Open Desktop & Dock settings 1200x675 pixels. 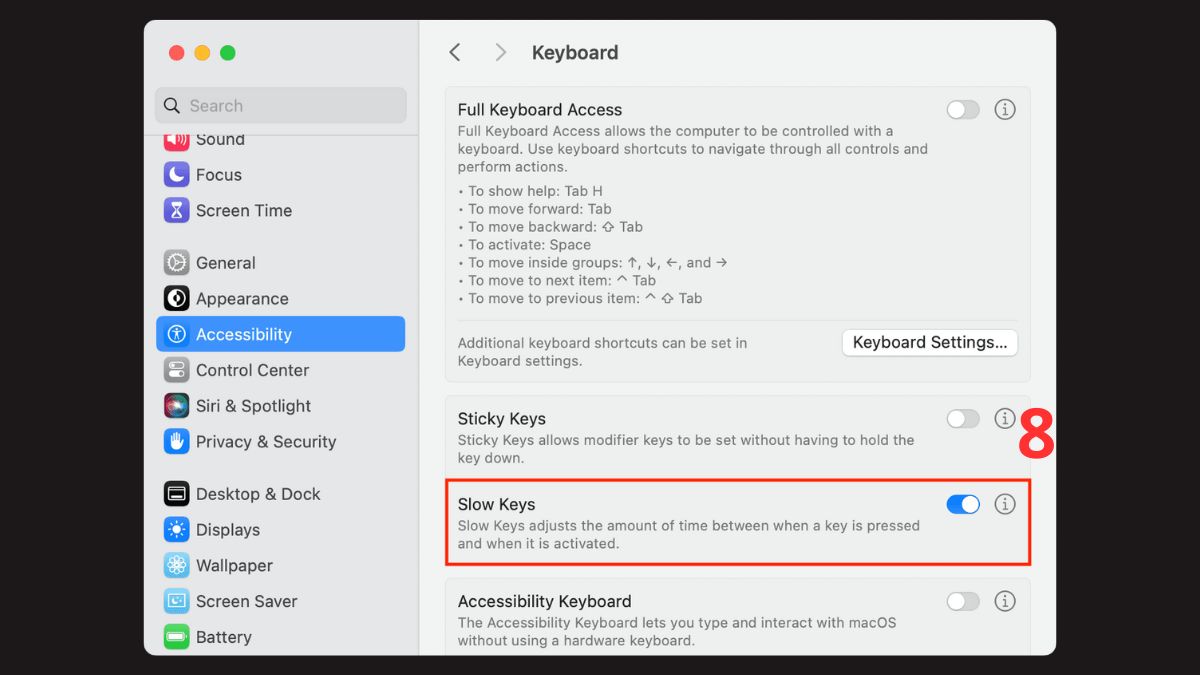tap(258, 494)
